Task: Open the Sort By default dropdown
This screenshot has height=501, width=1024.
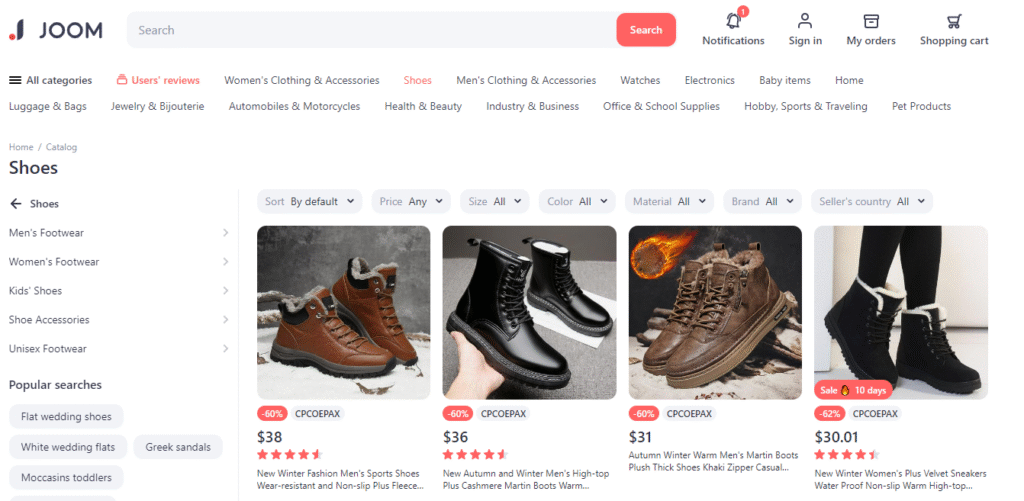Action: tap(310, 201)
